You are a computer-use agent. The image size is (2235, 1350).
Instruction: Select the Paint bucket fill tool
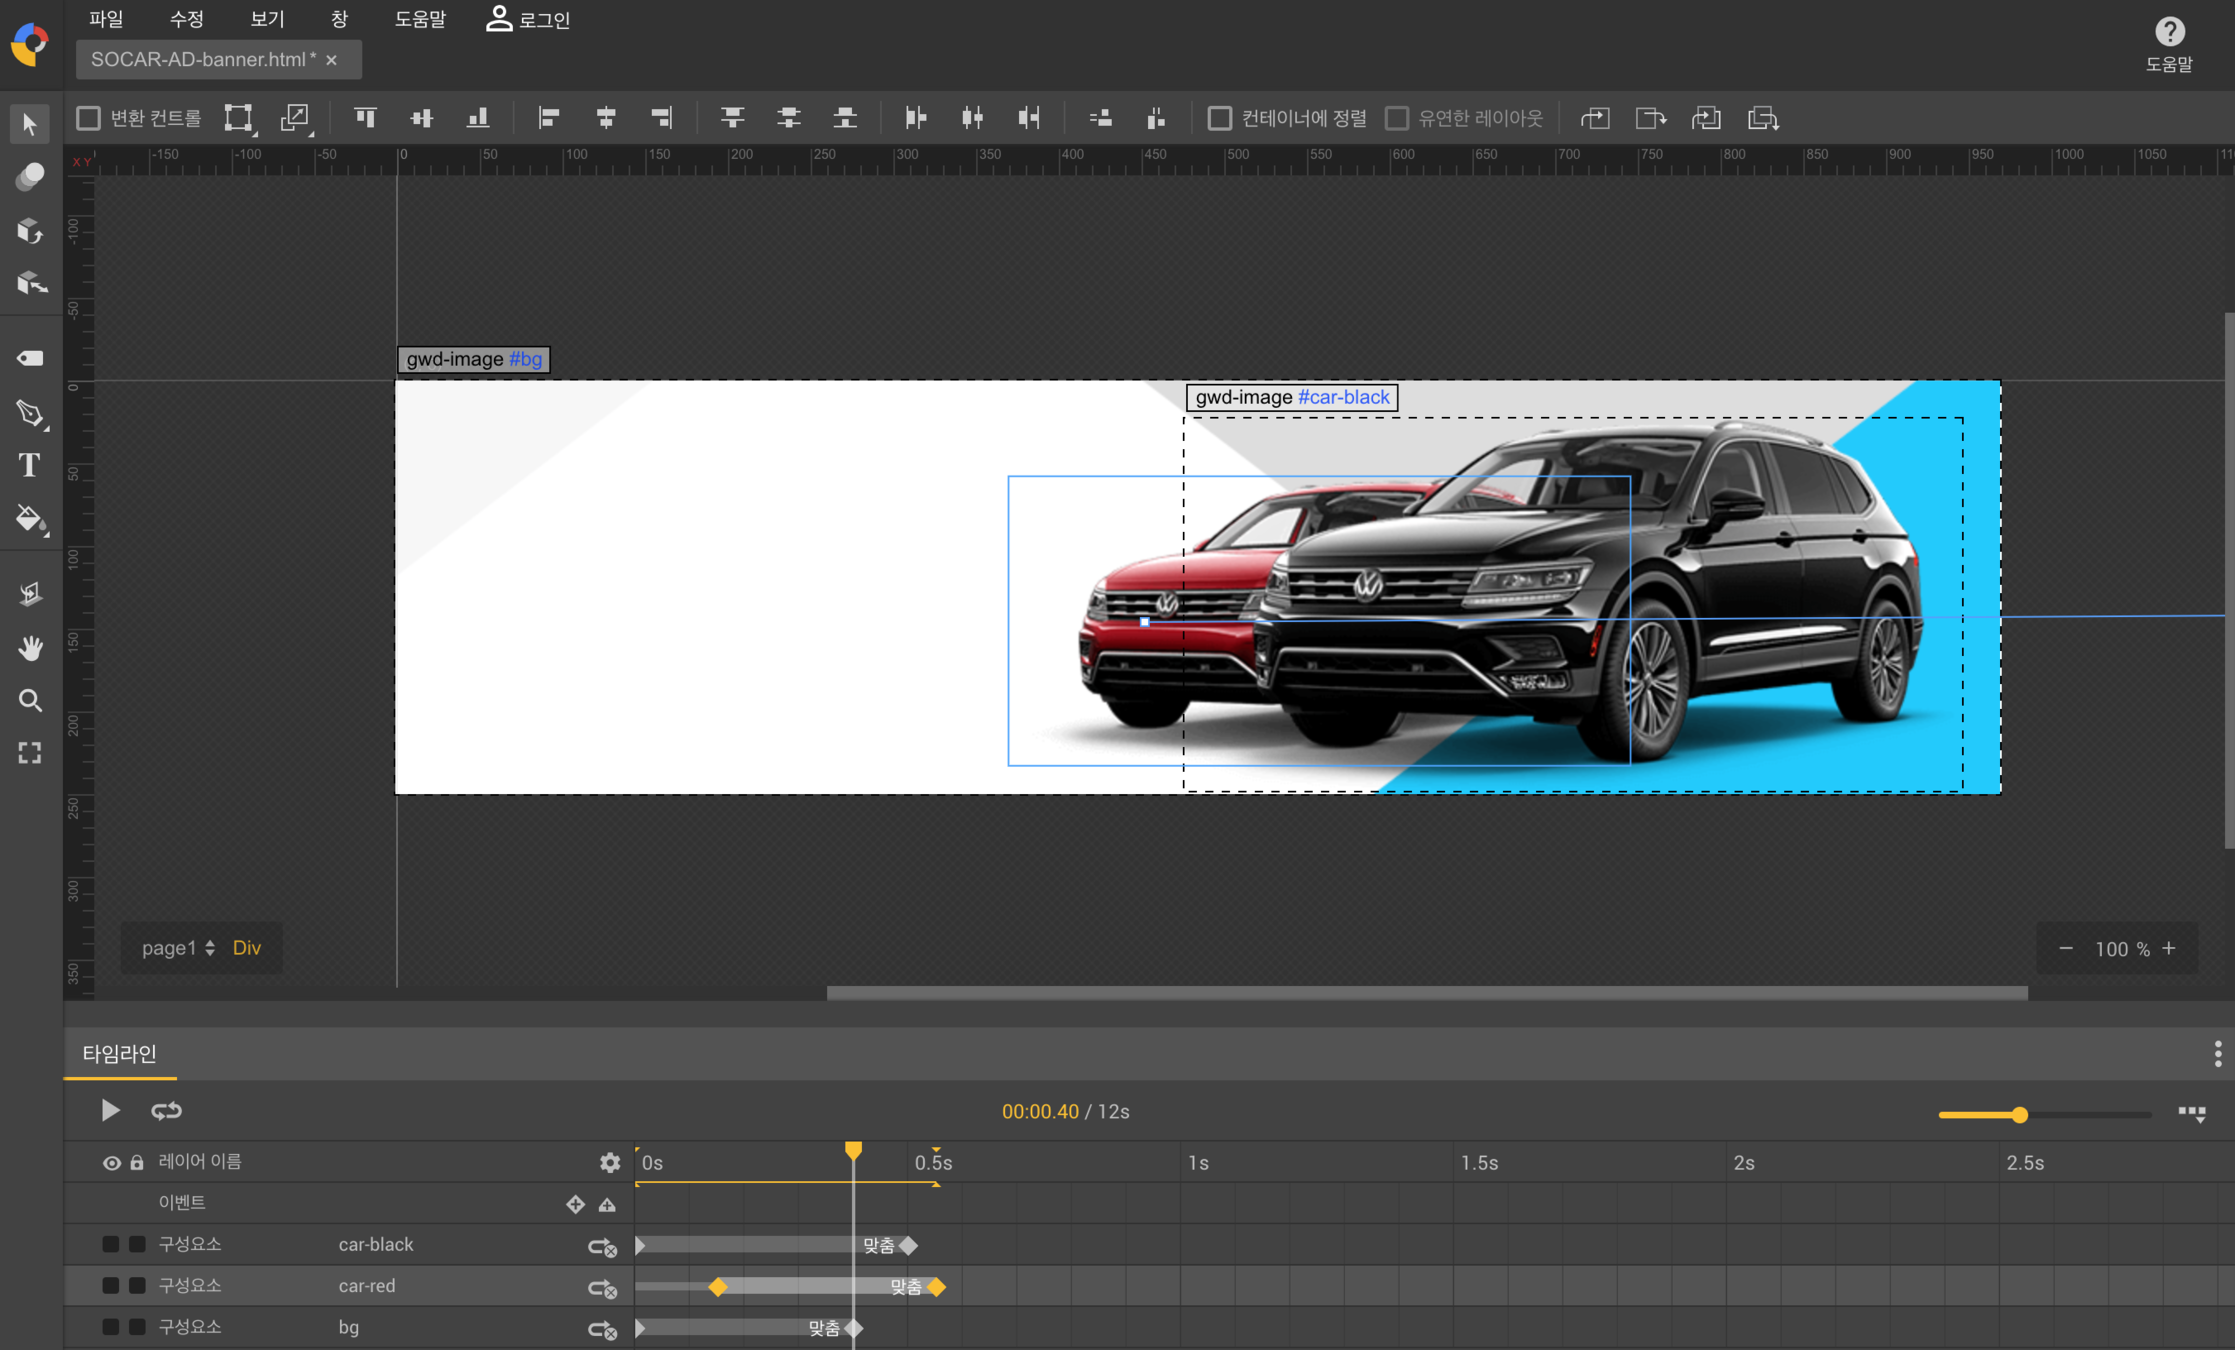coord(30,518)
